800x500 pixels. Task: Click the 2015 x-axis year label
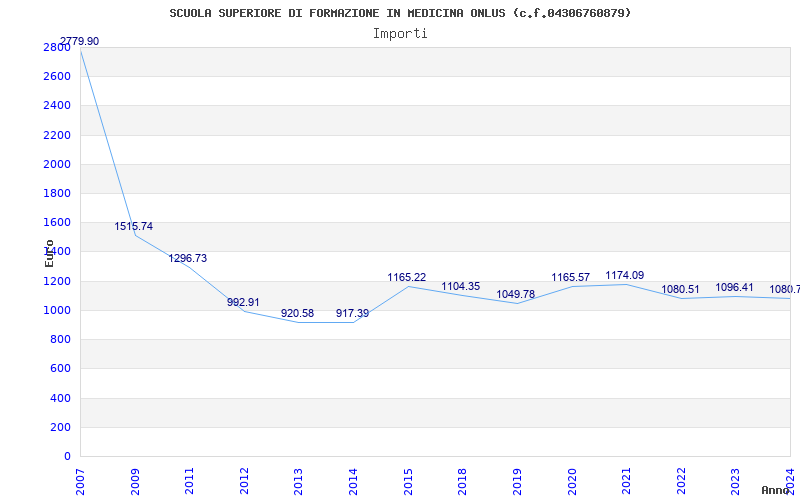[408, 482]
